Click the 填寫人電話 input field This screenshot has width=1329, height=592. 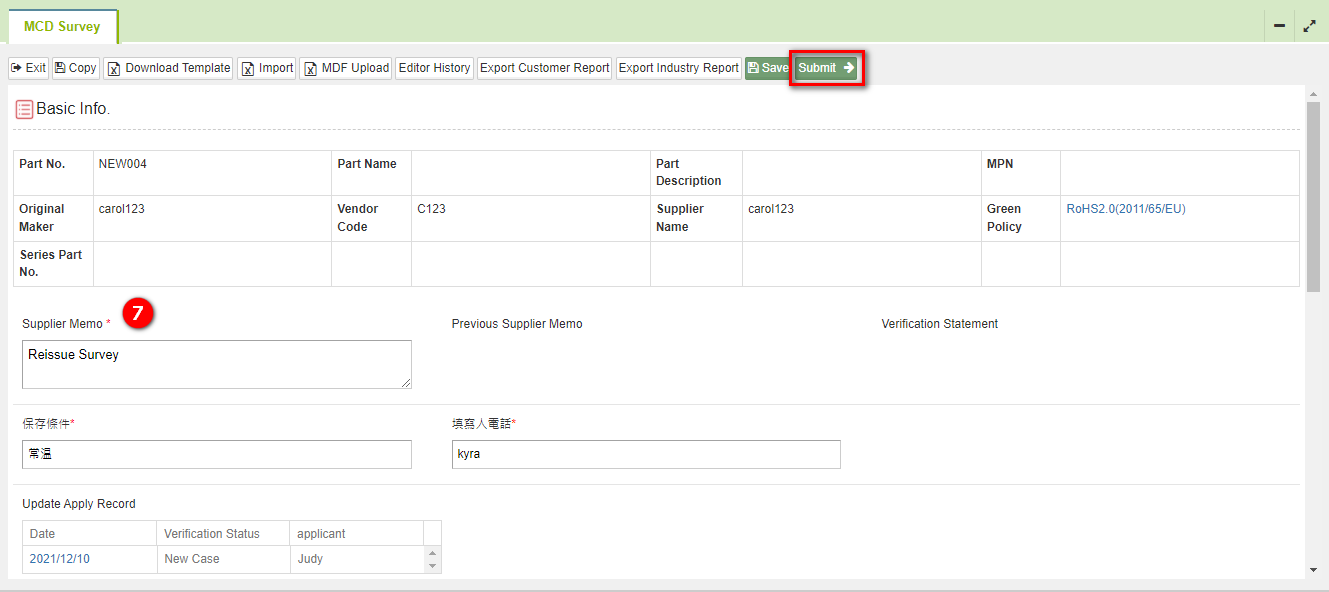[646, 454]
